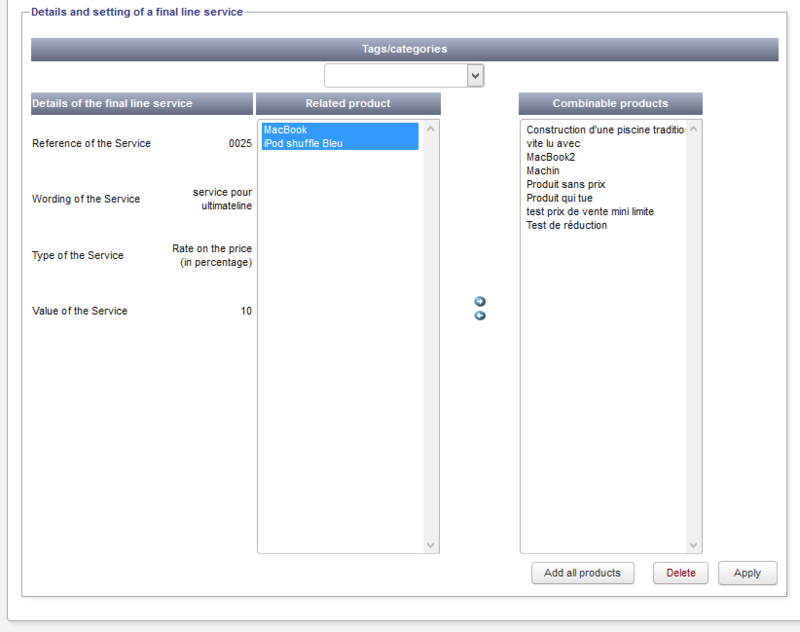Click the Related product column header
This screenshot has height=632, width=800.
click(348, 104)
